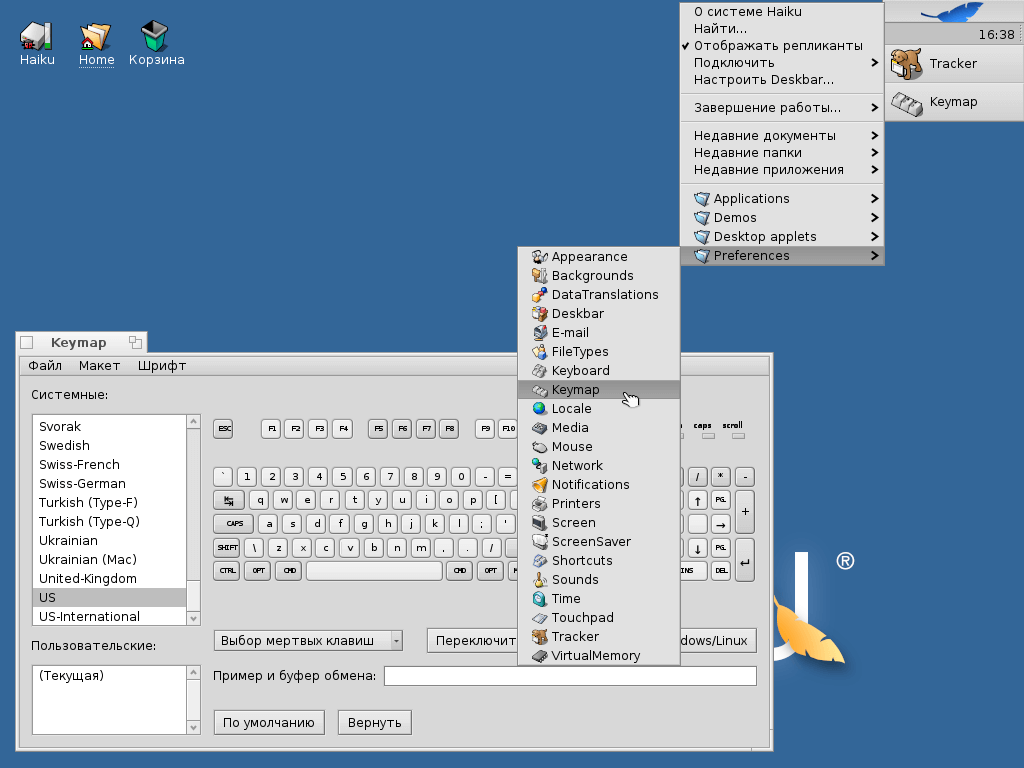Click system keymaps list scrollbar down arrow
1024x768 pixels.
pos(193,618)
